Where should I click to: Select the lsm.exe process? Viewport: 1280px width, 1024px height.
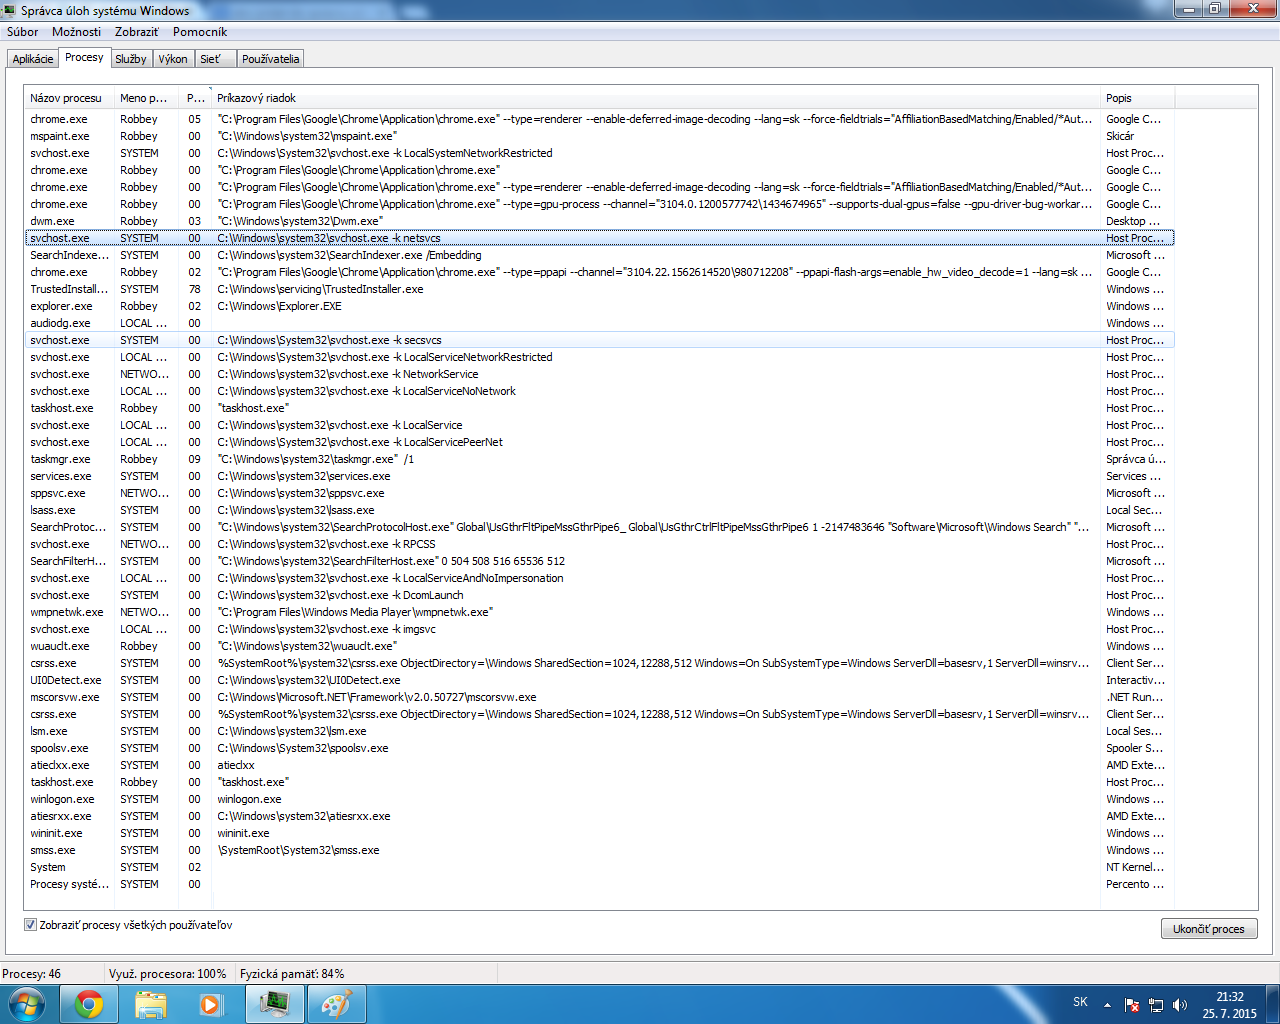point(599,731)
